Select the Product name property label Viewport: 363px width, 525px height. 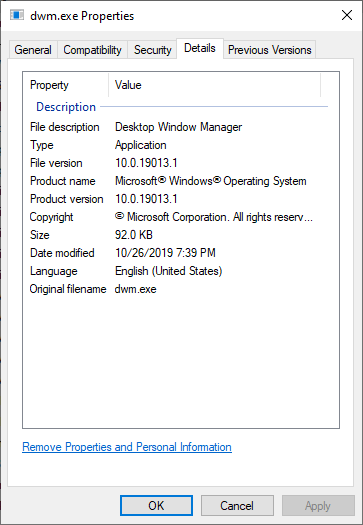(63, 181)
